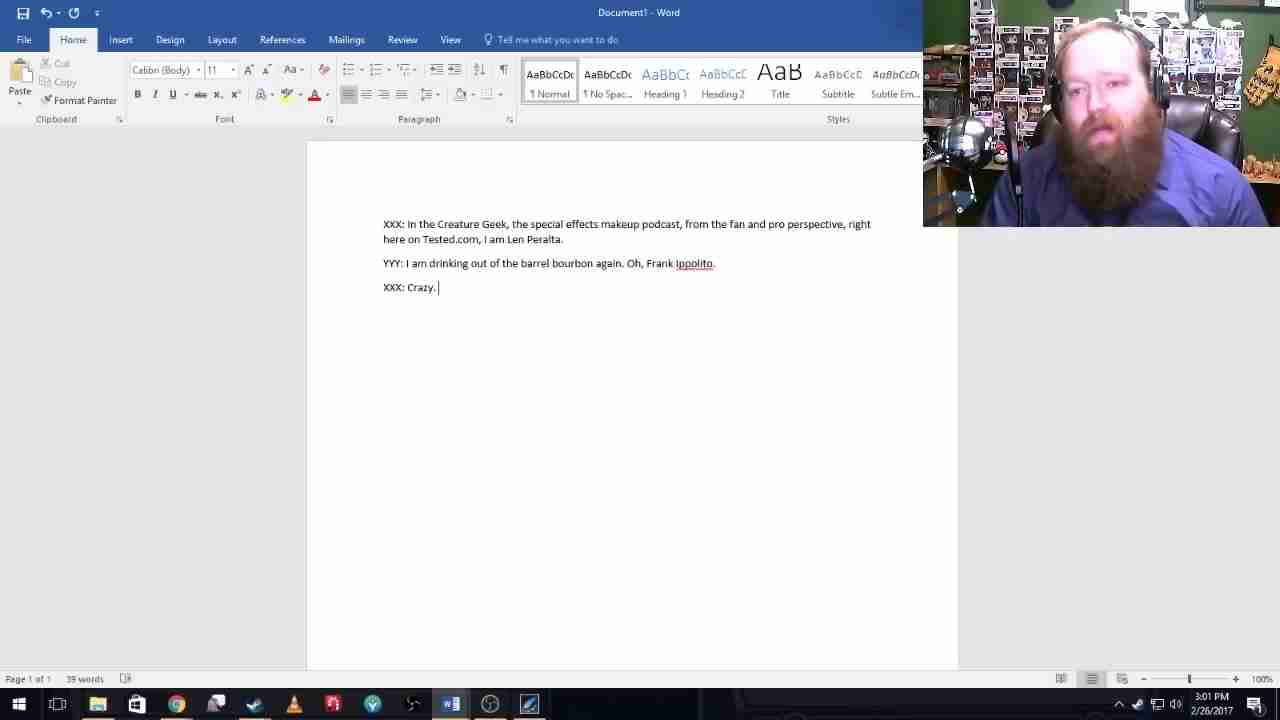Open the font size dropdown

click(x=233, y=70)
